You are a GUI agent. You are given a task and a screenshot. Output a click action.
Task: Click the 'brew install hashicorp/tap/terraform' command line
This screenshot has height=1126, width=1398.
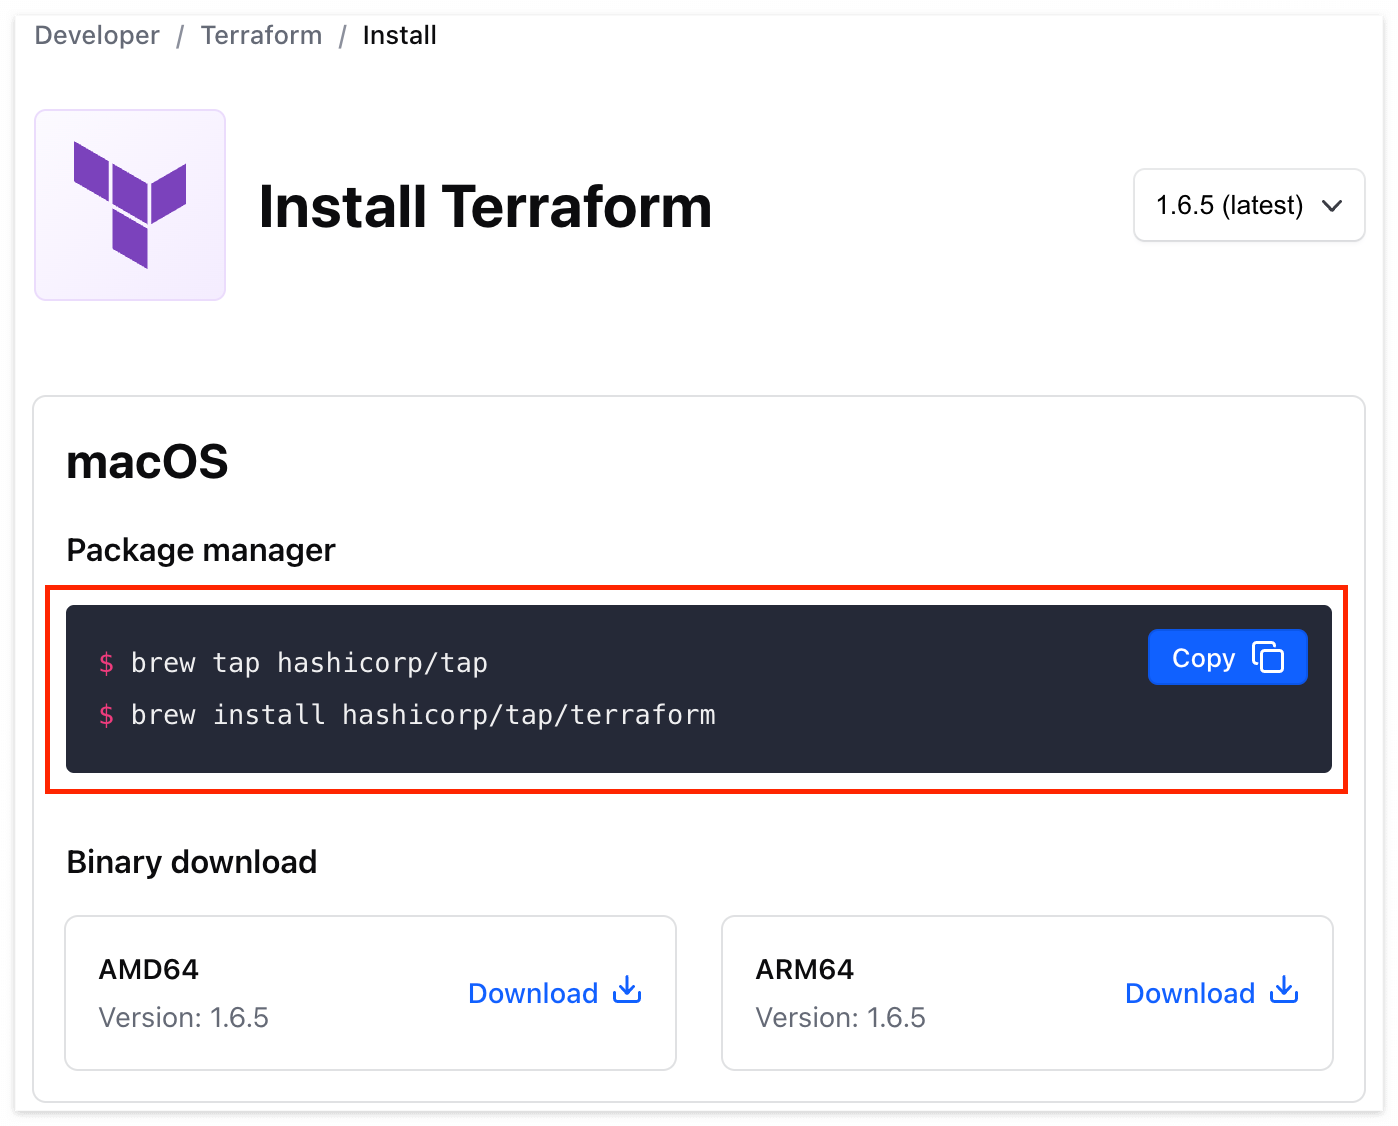click(x=423, y=715)
